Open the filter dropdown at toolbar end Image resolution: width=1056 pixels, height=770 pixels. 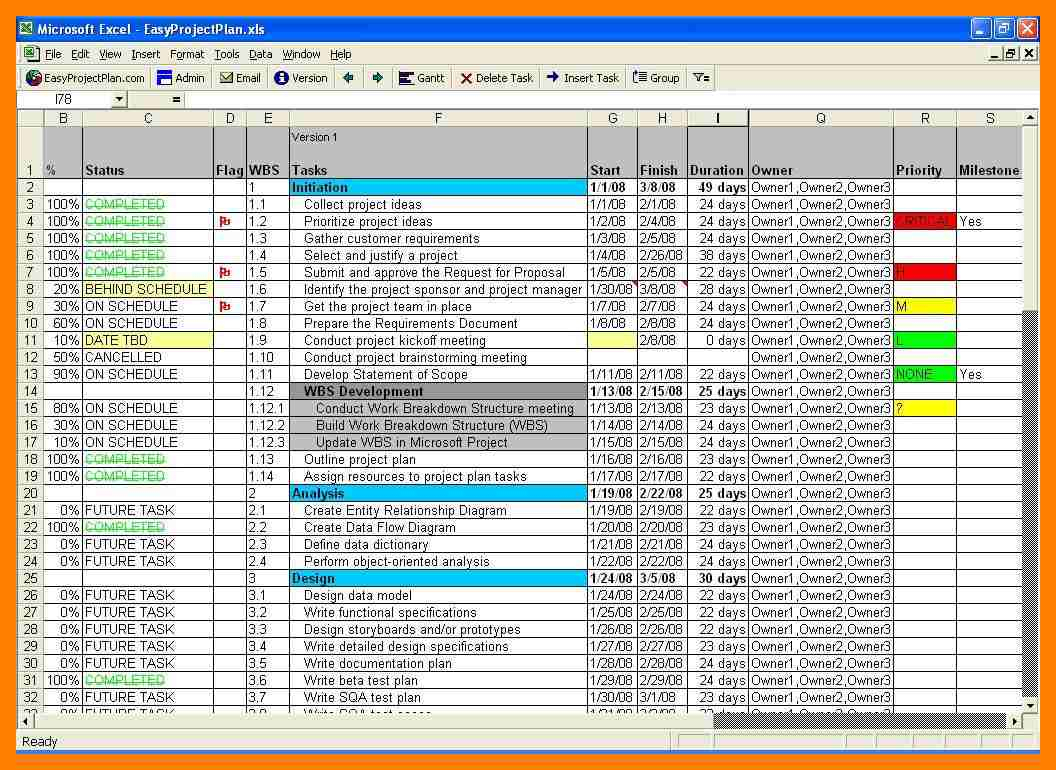pyautogui.click(x=699, y=77)
